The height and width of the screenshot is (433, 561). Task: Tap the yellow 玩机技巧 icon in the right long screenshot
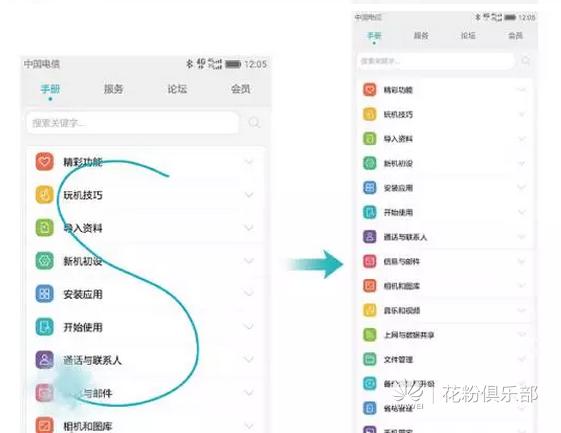[370, 114]
